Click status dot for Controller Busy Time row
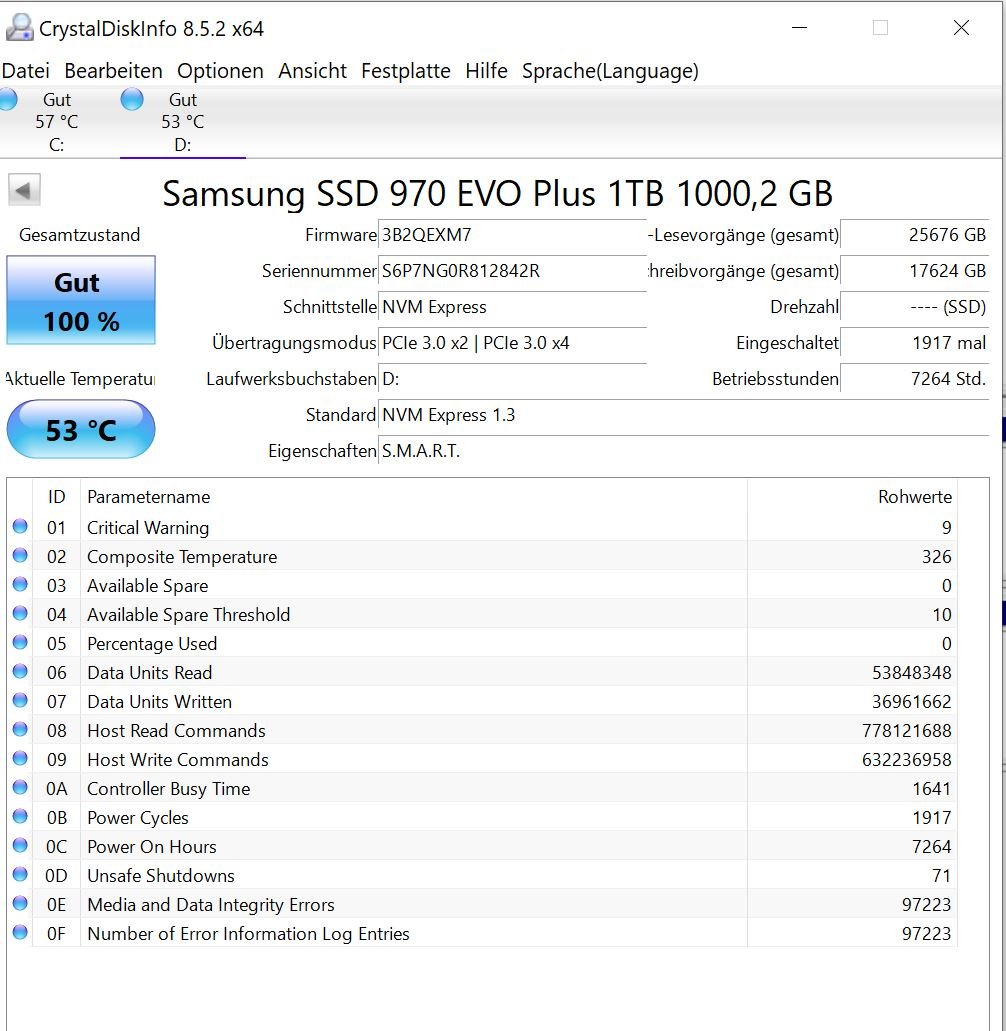Screen dimensions: 1006x1031 [20, 787]
